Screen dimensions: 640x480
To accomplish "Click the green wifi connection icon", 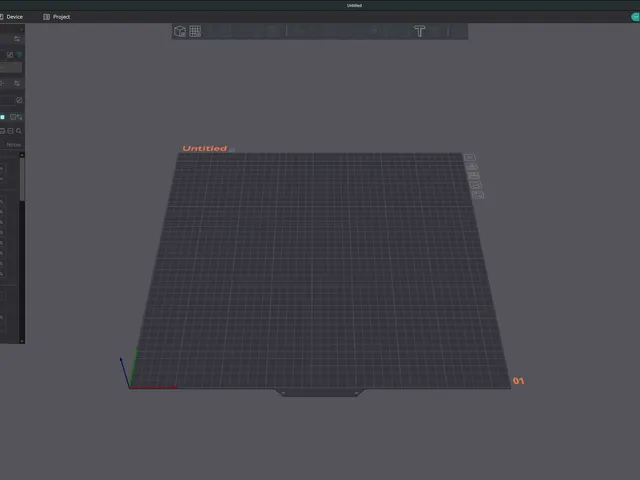I will click(x=19, y=55).
